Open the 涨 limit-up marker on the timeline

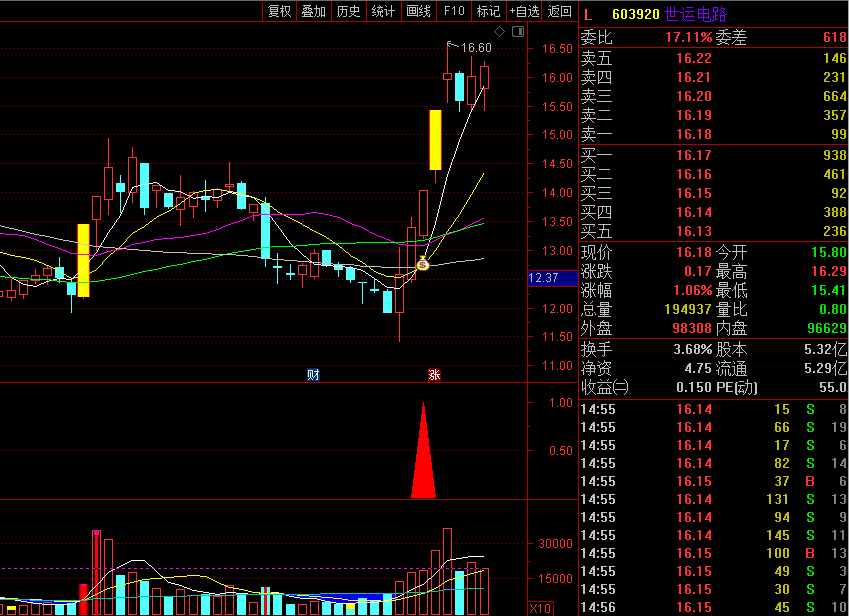click(434, 375)
